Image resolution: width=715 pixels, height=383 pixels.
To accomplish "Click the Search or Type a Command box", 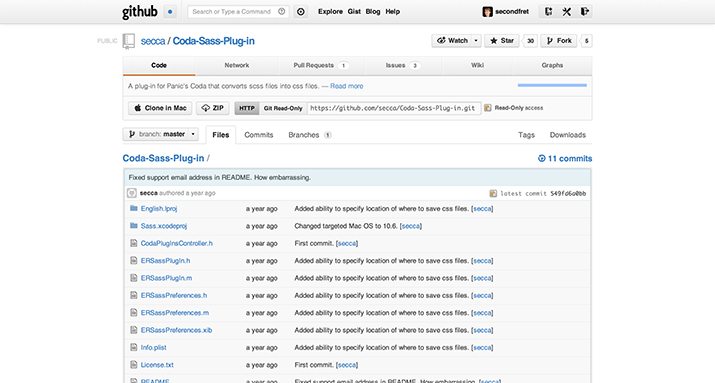I will [x=238, y=12].
